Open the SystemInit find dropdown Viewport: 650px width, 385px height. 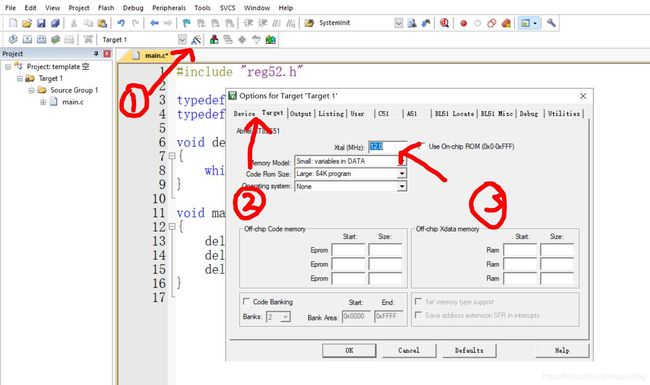pyautogui.click(x=398, y=23)
